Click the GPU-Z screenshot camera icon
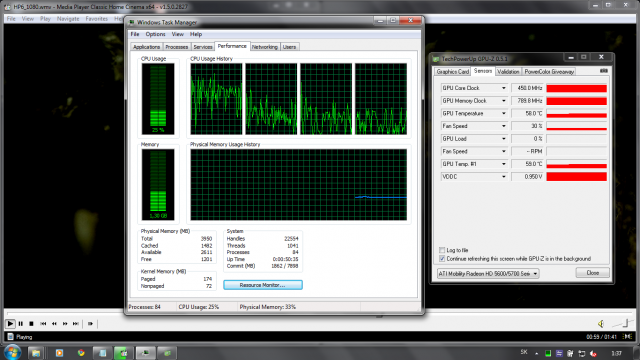 coord(604,71)
